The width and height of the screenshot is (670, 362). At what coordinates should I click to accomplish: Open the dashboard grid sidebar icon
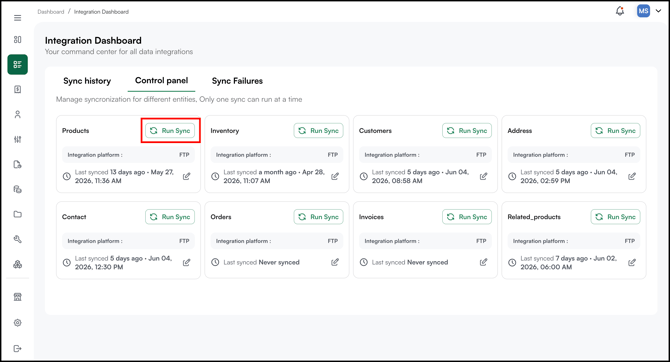[x=18, y=39]
